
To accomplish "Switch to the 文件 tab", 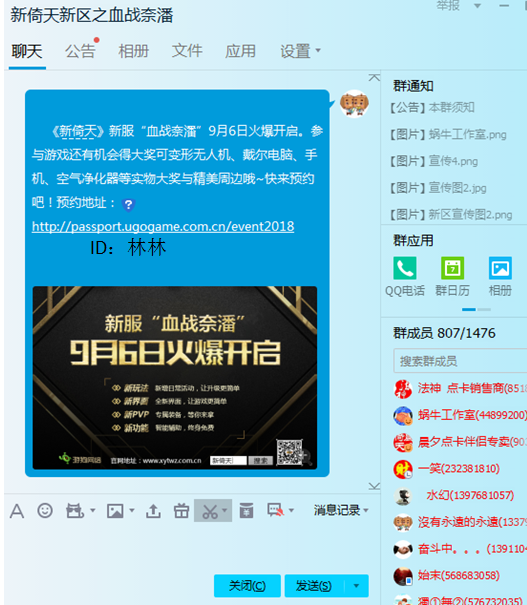I will (x=187, y=51).
